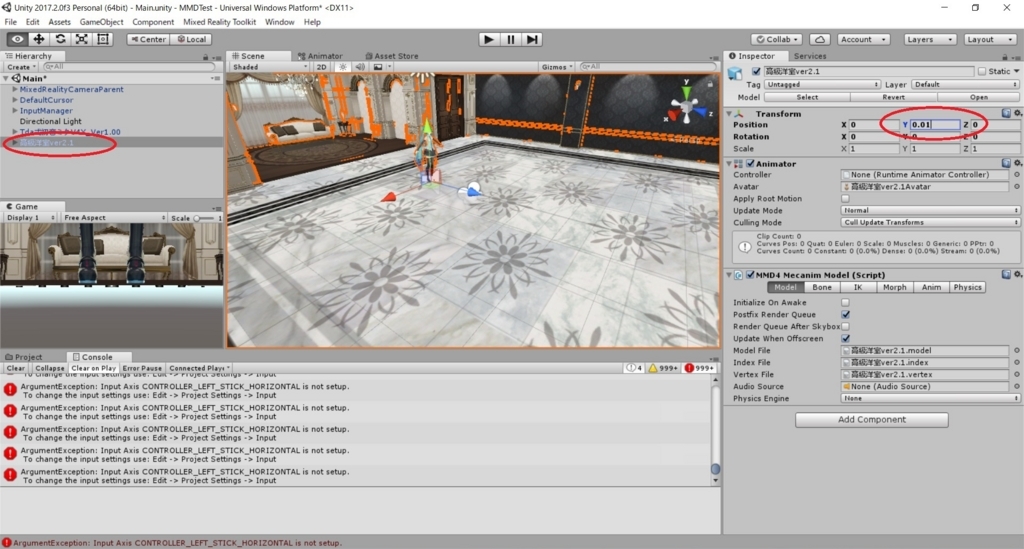Pick Audio Source object selector circle

click(1016, 386)
